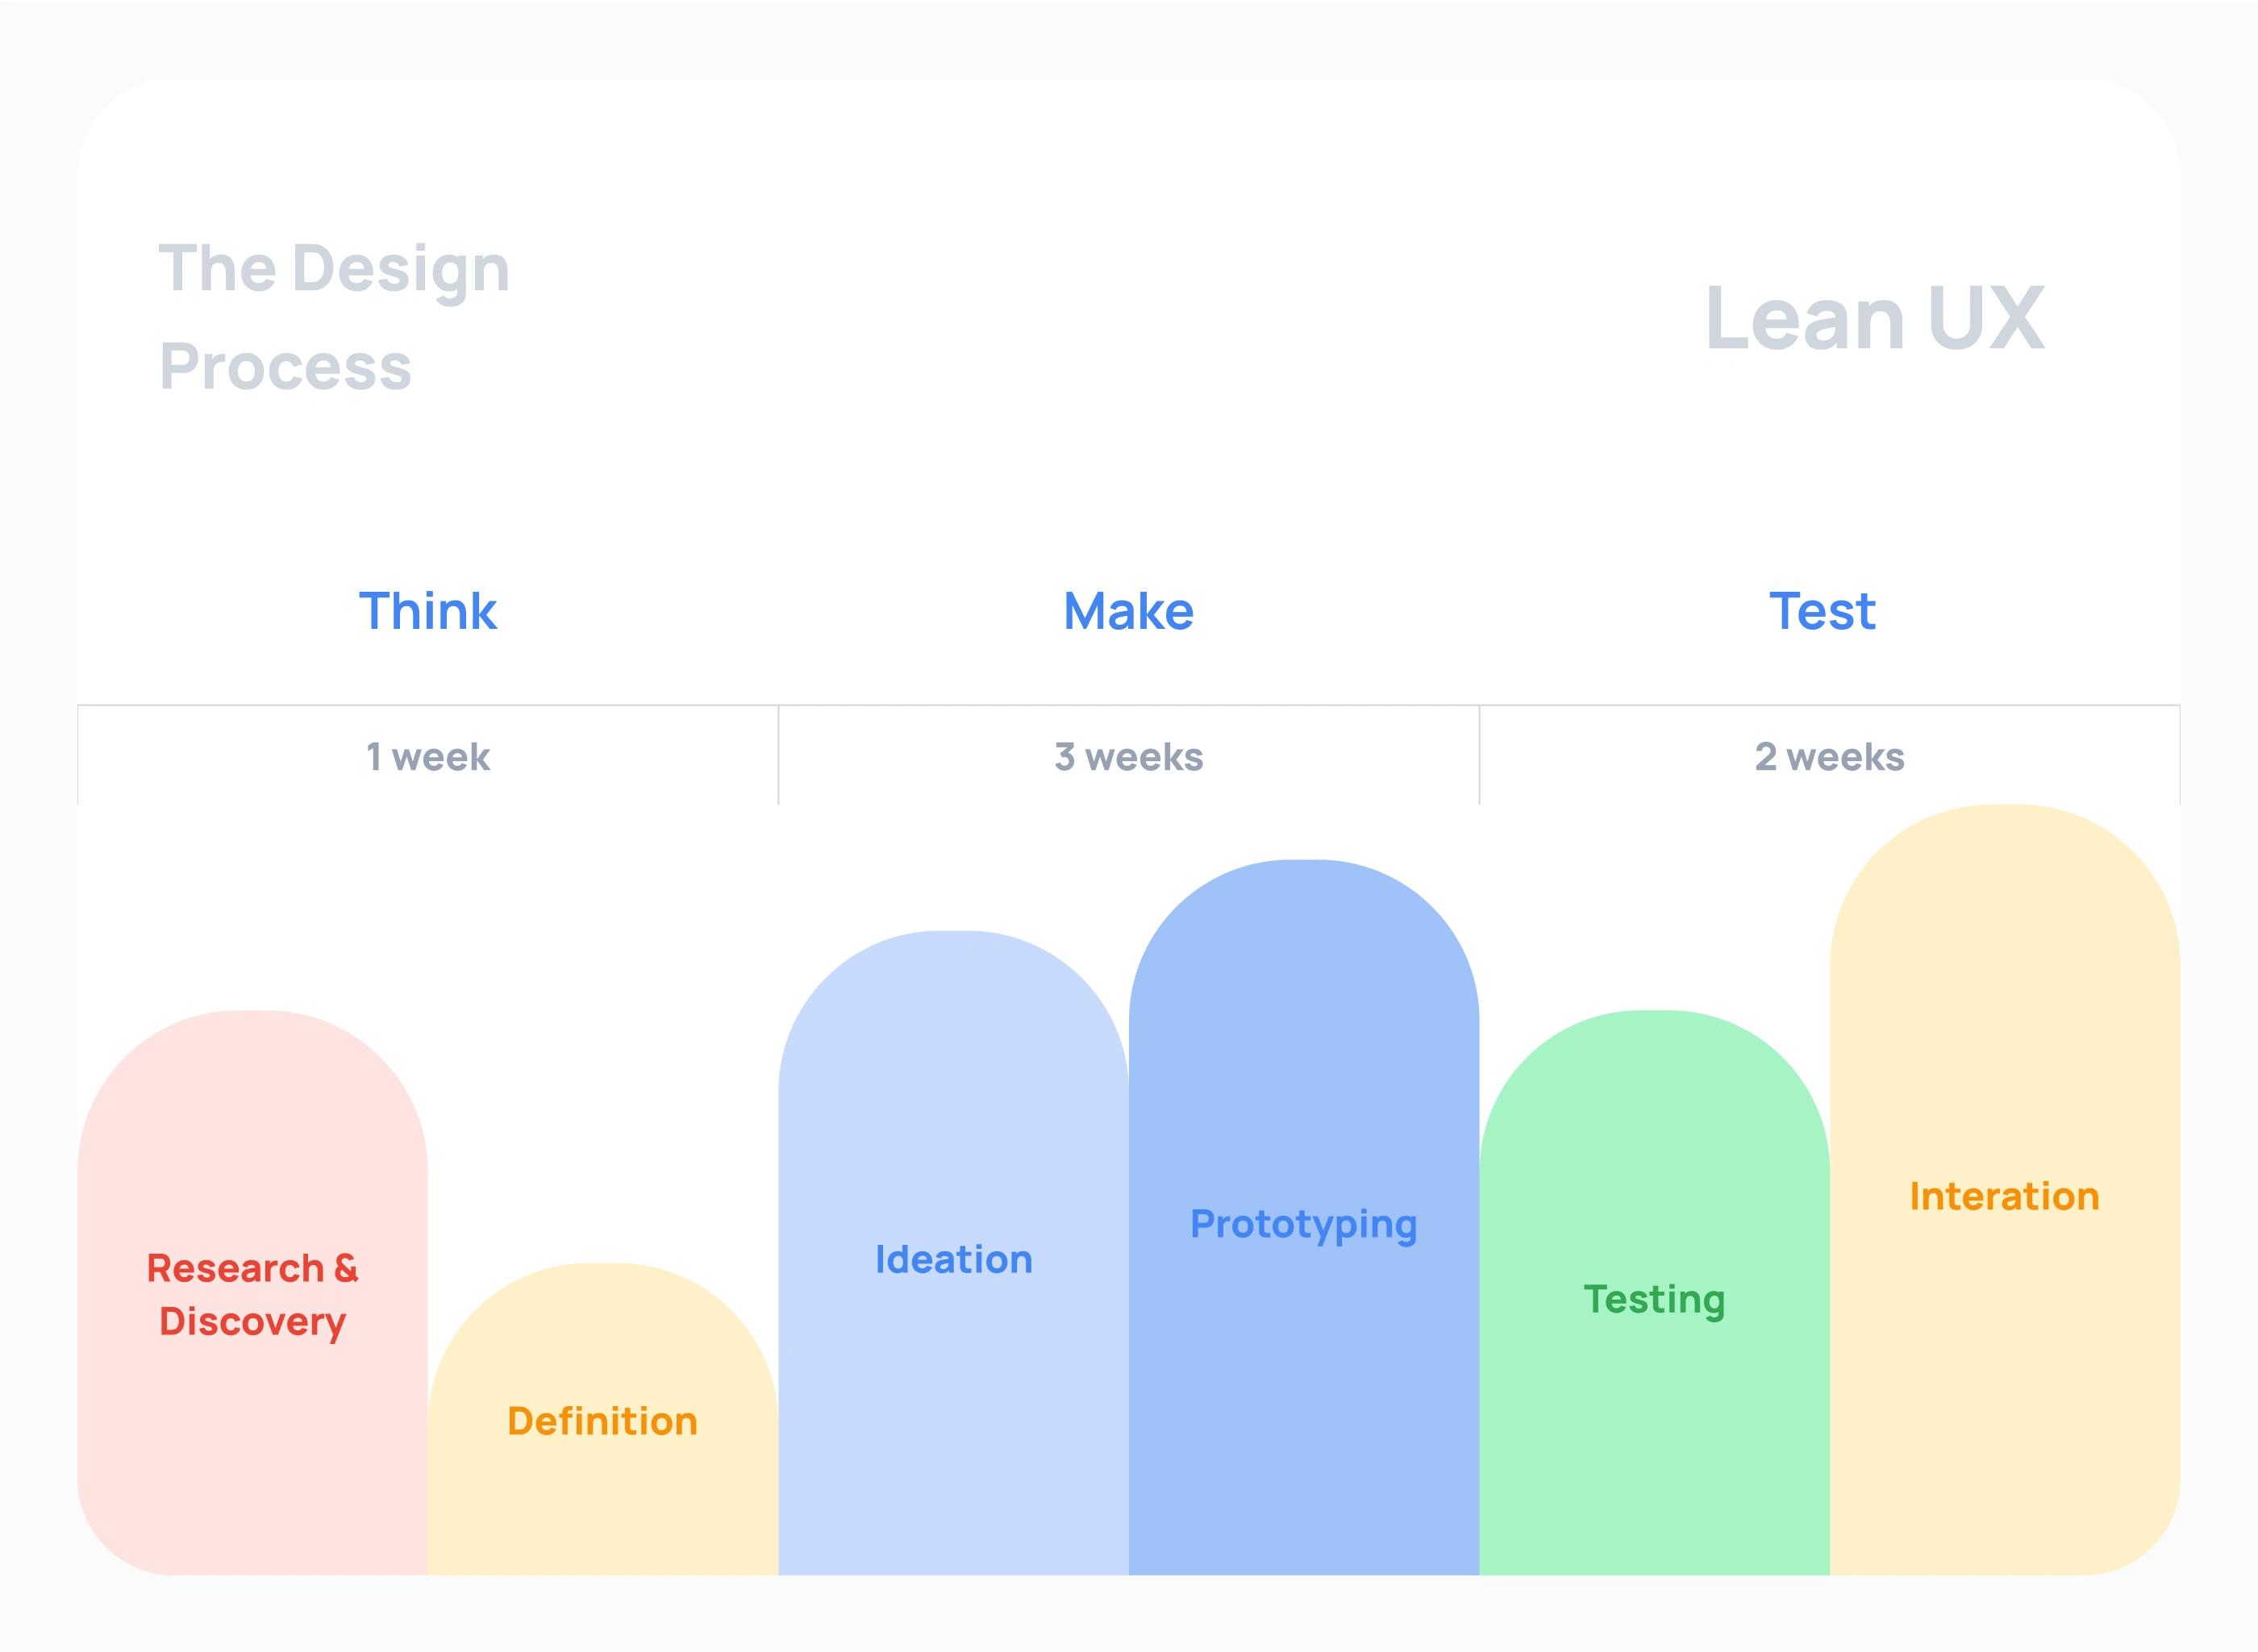Click the "The Design Process" title
2258x1652 pixels.
click(x=334, y=317)
